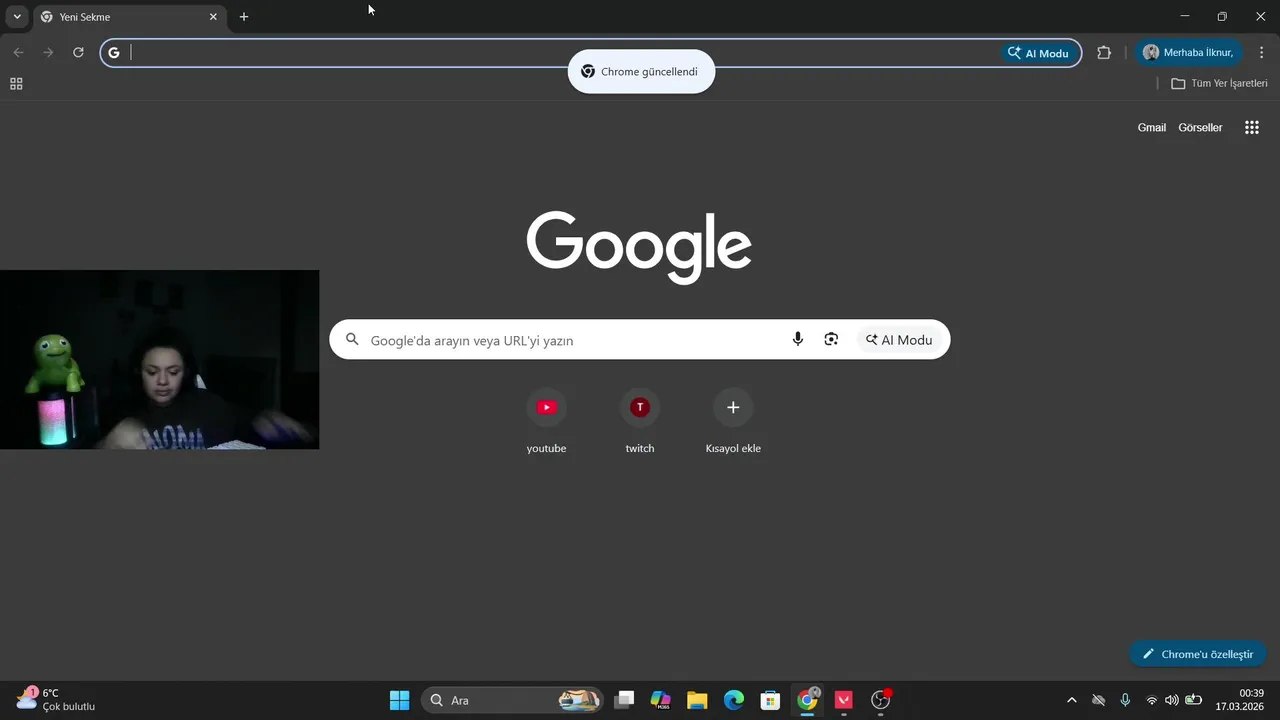Open the clock and date 17.03.2026

pyautogui.click(x=1240, y=699)
